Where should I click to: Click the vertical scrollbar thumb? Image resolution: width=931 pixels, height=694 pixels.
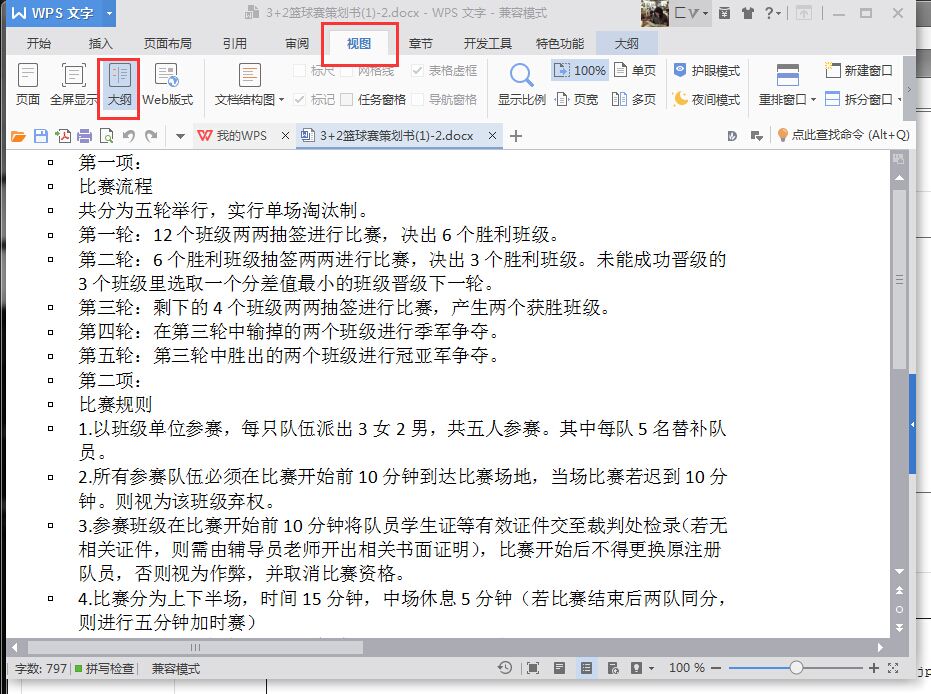point(900,279)
